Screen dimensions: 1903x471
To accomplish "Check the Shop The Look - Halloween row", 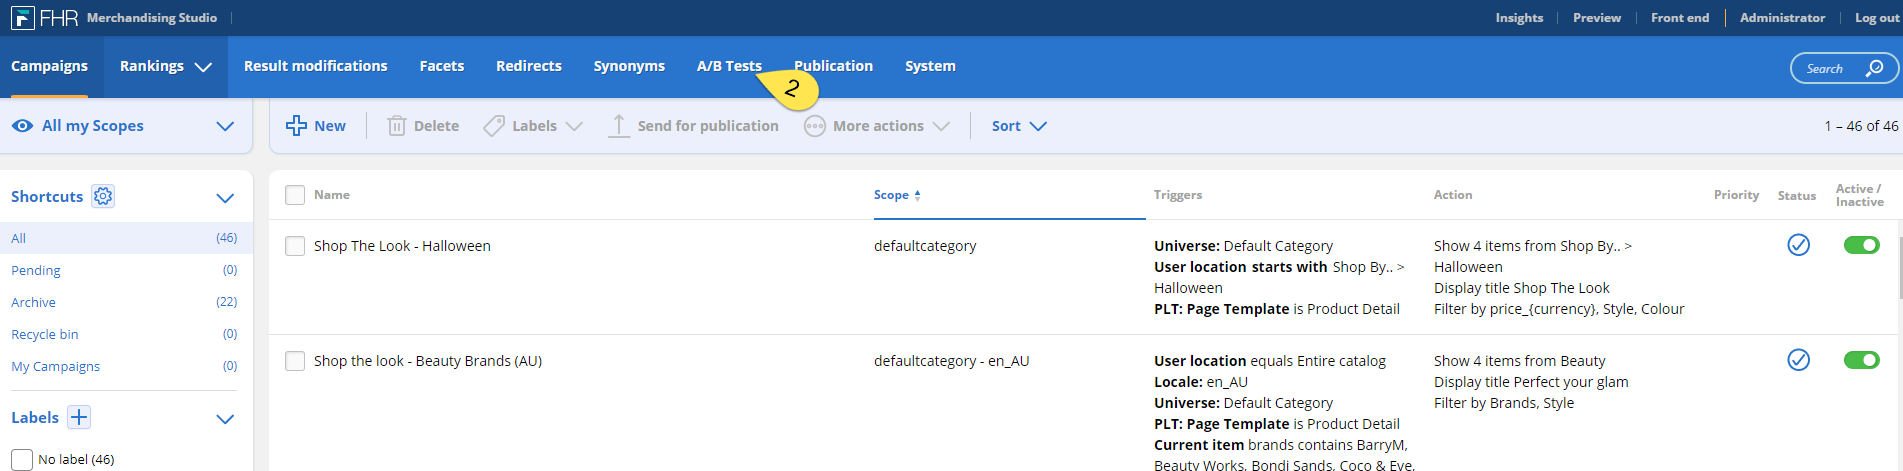I will (295, 246).
